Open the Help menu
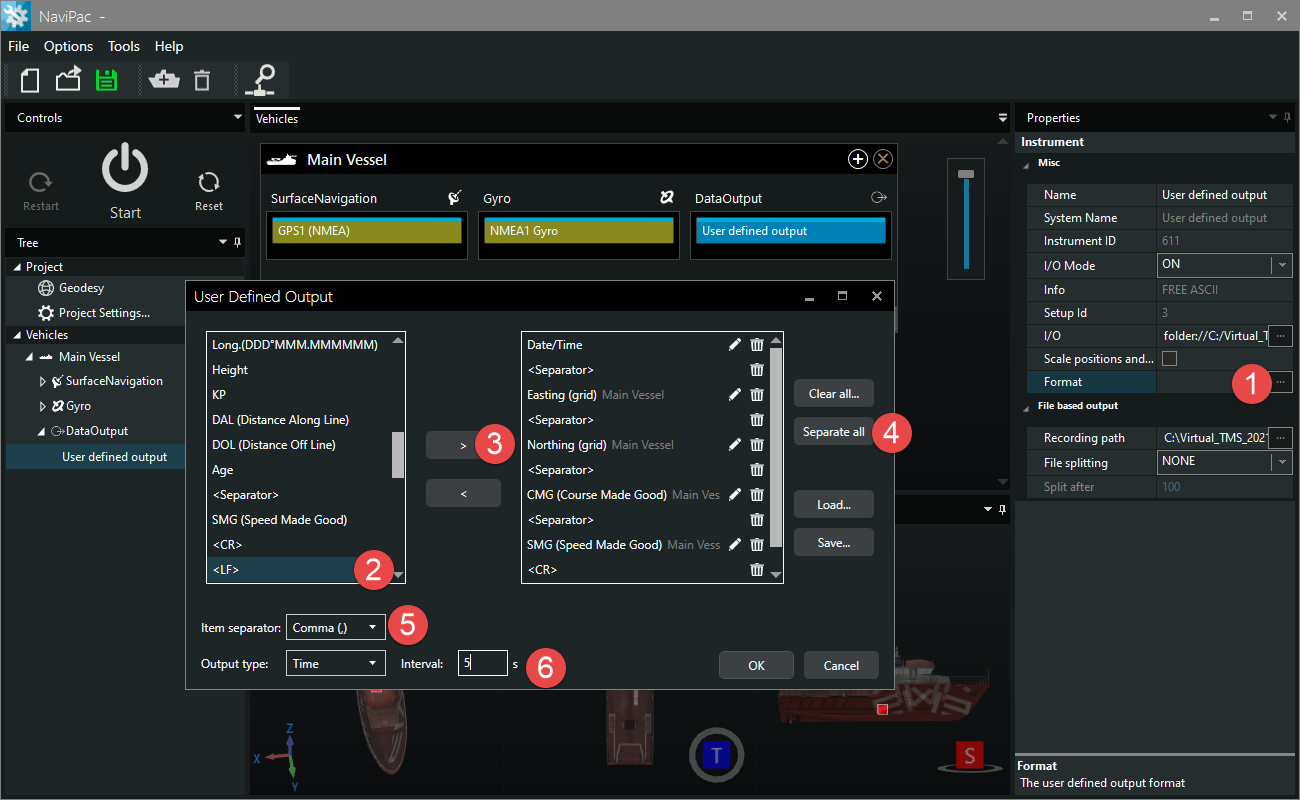1300x800 pixels. (169, 46)
